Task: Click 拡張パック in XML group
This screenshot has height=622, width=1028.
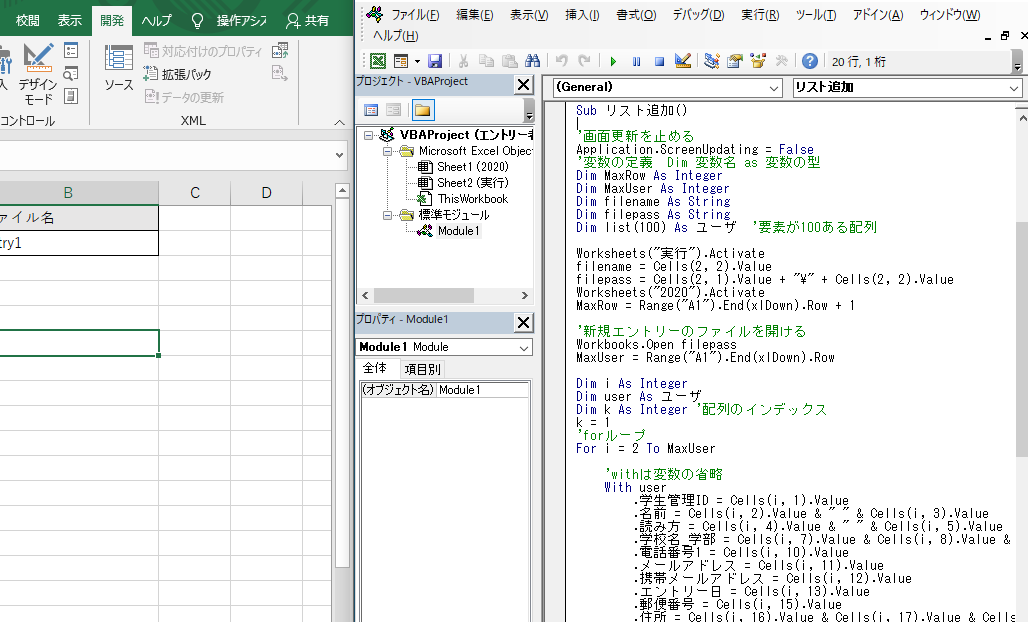Action: (178, 74)
